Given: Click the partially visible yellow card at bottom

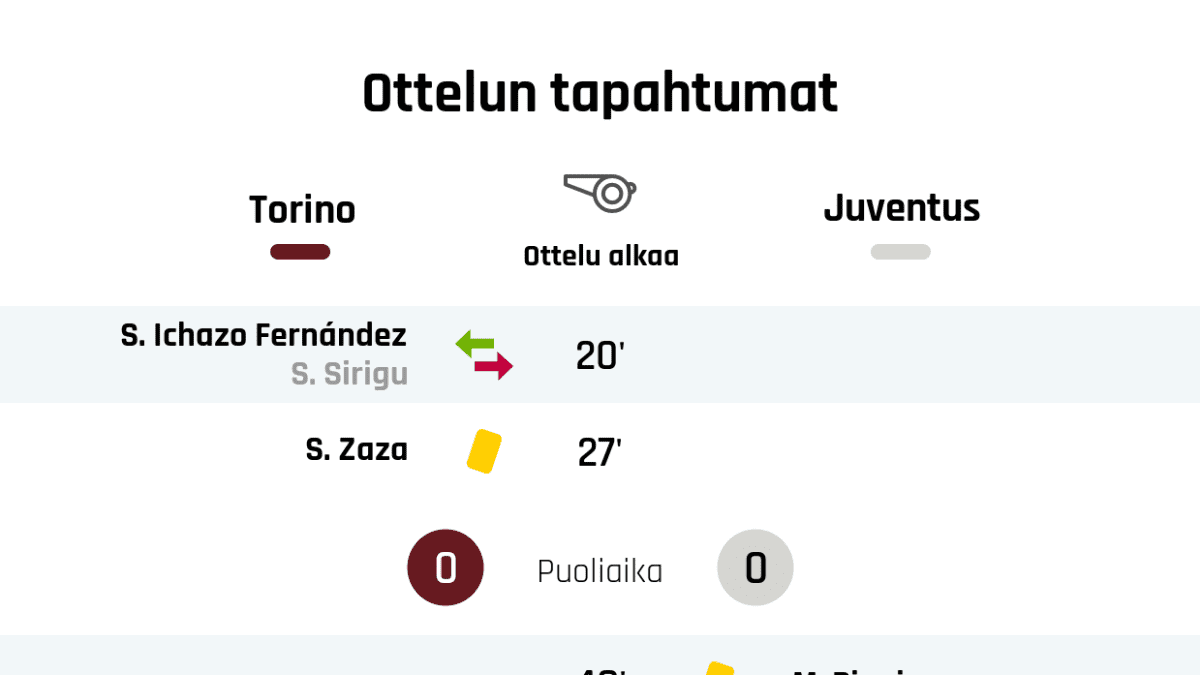Looking at the screenshot, I should click(719, 669).
